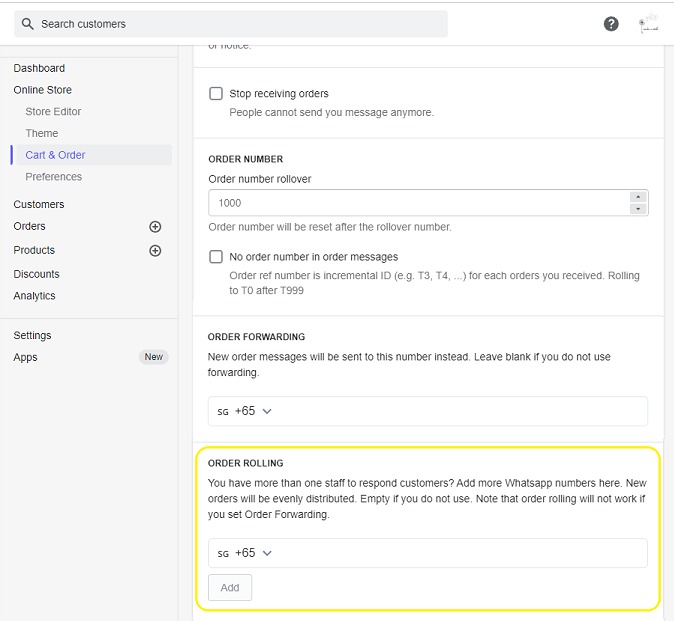This screenshot has width=674, height=621.
Task: Open the store account avatar
Action: [650, 24]
